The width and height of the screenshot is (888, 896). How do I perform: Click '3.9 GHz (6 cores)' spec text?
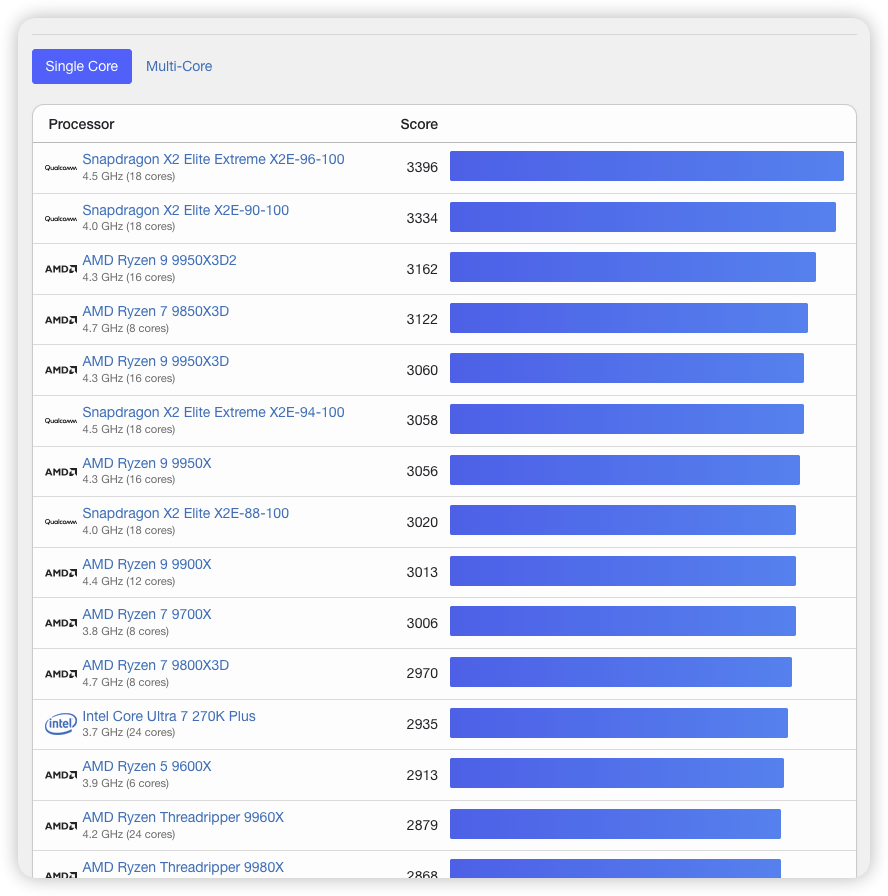[x=125, y=783]
